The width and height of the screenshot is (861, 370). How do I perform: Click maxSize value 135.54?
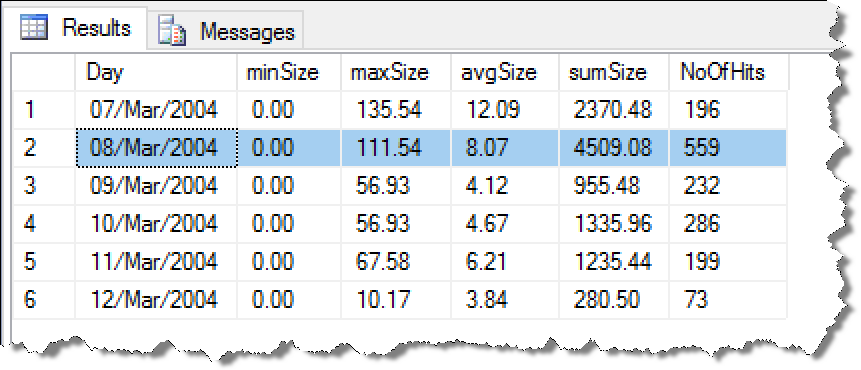click(395, 110)
